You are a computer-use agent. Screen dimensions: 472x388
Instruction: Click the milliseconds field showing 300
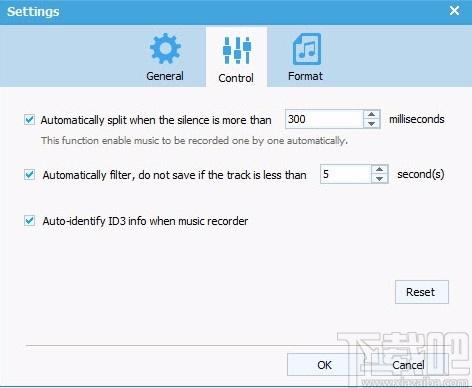coord(324,119)
